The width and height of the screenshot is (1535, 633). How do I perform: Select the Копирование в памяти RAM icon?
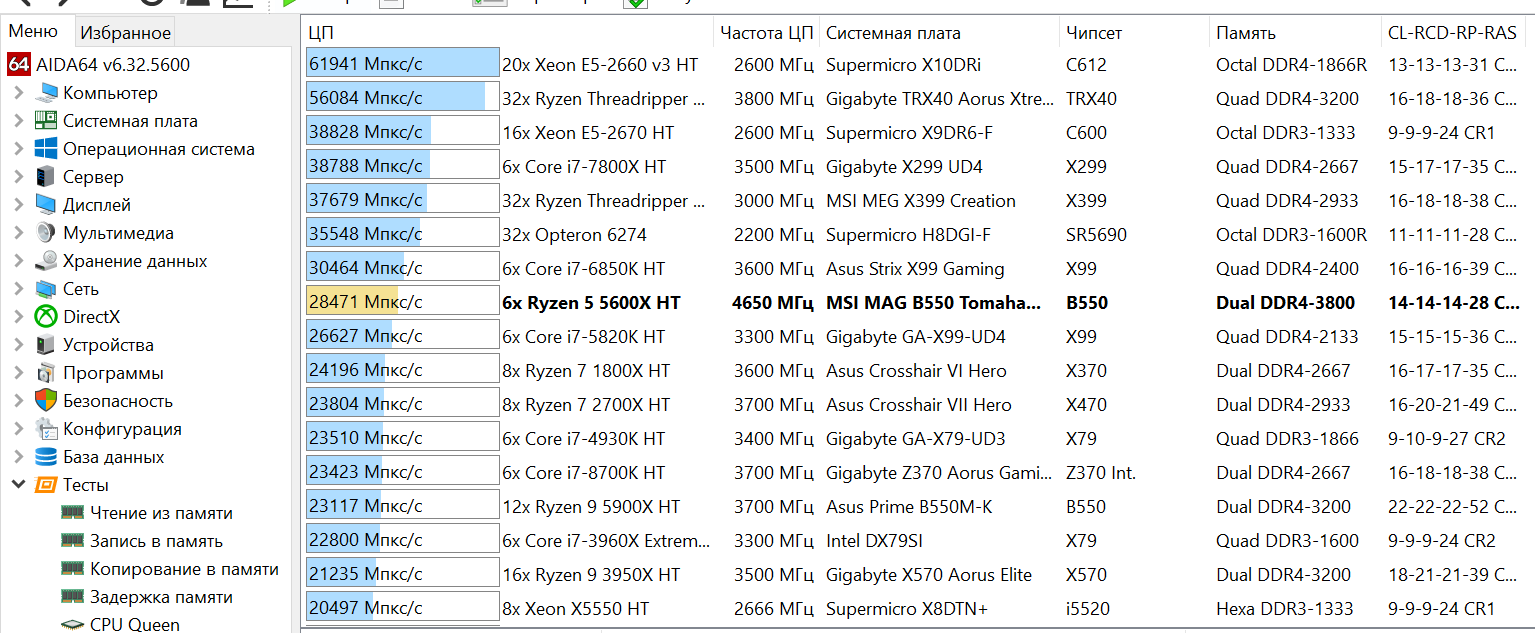click(x=72, y=569)
